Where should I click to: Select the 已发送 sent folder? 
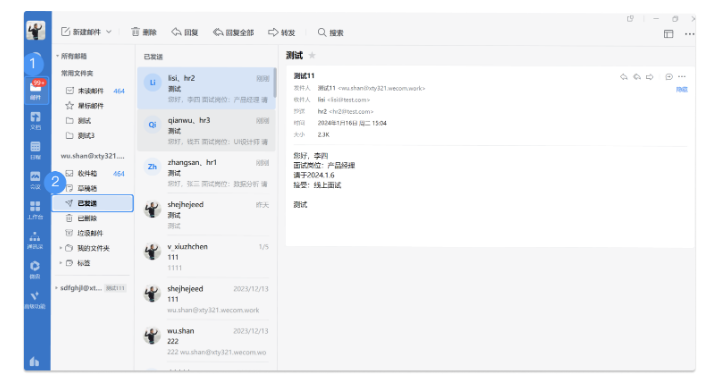coord(92,203)
